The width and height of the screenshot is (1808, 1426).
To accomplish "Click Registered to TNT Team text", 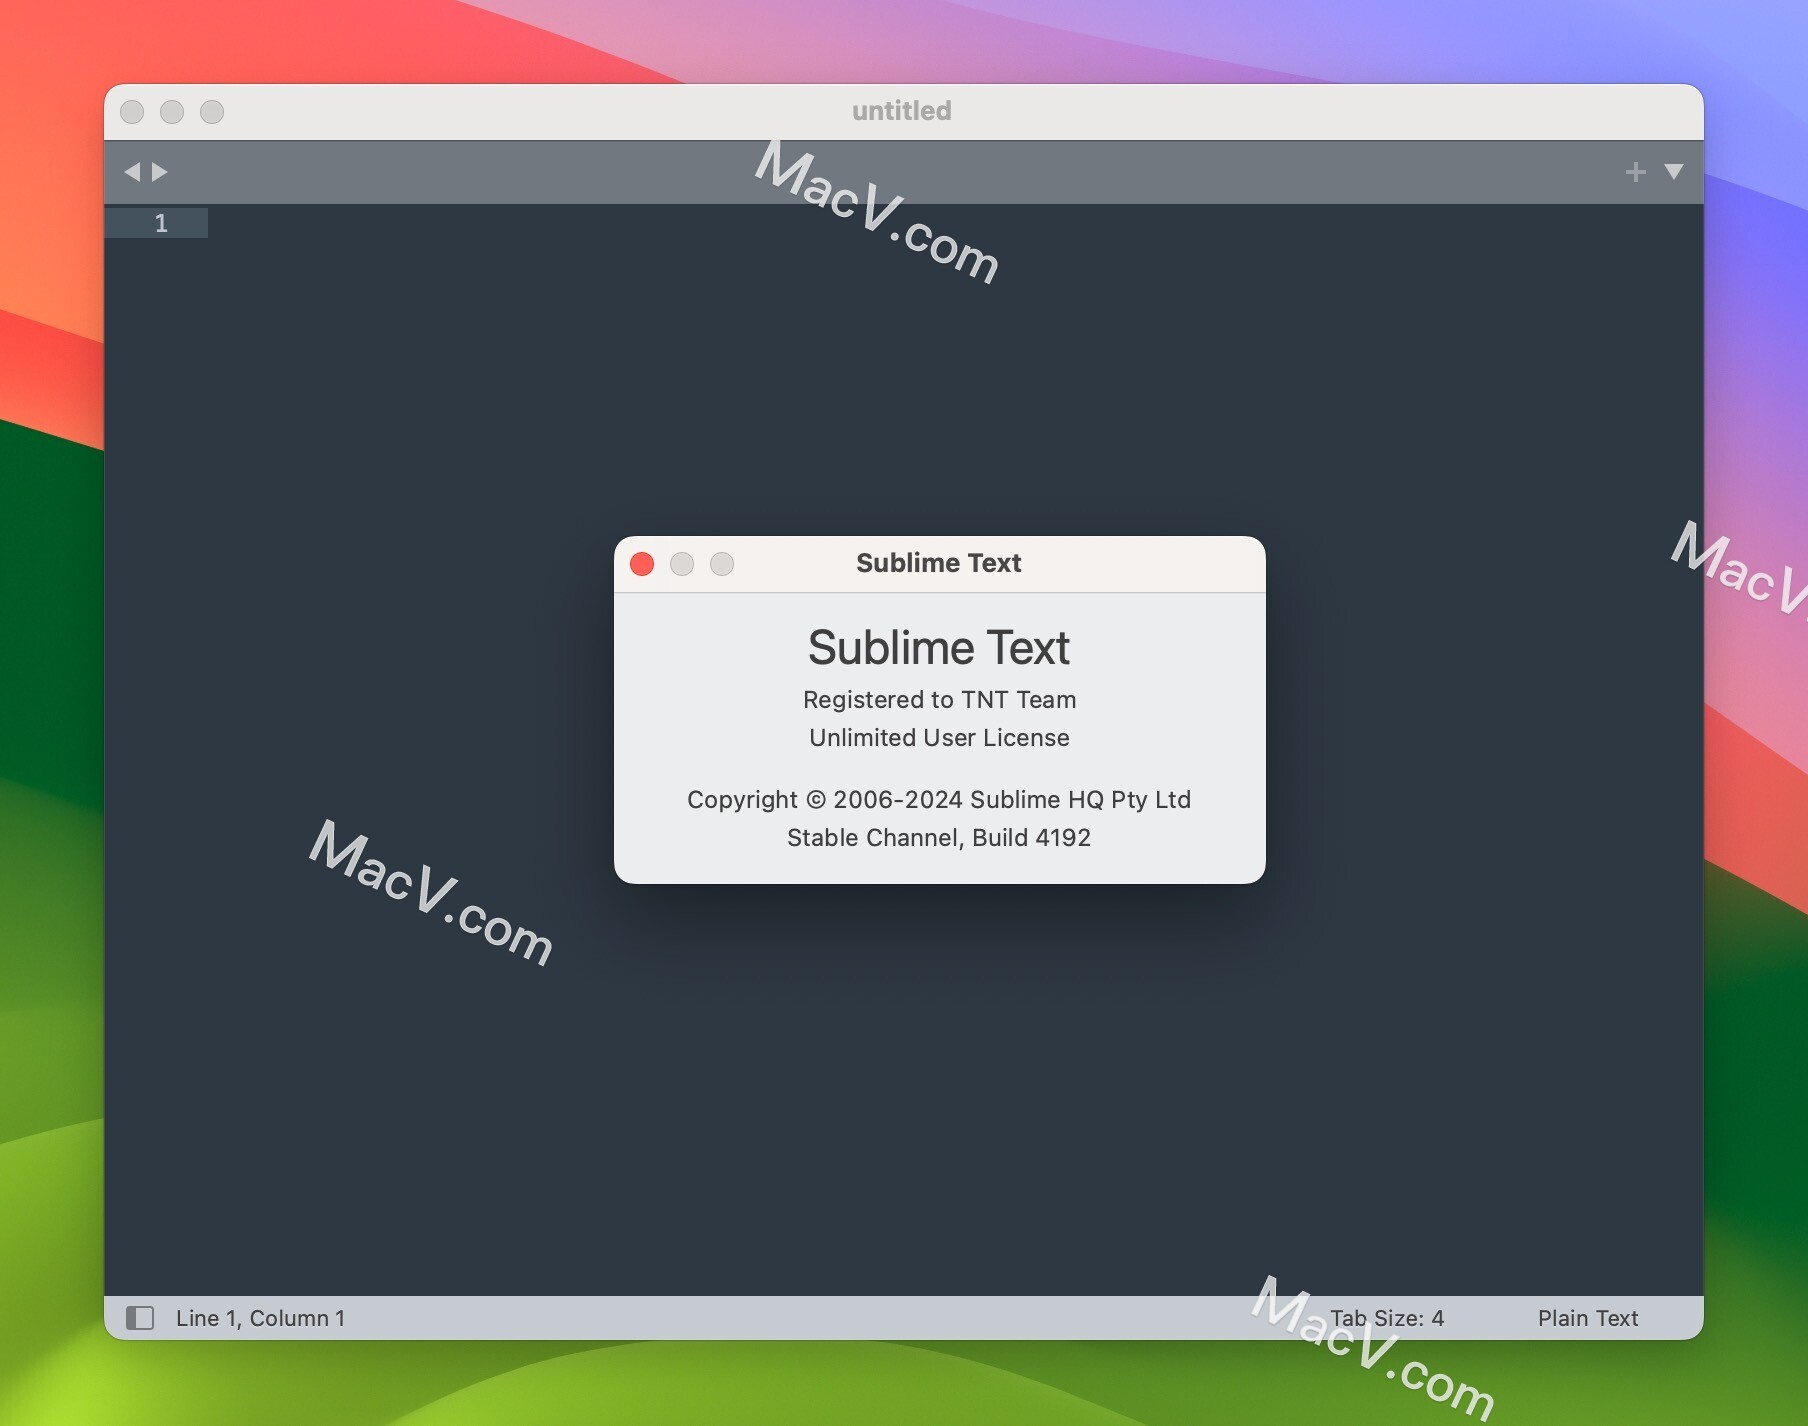I will (939, 699).
